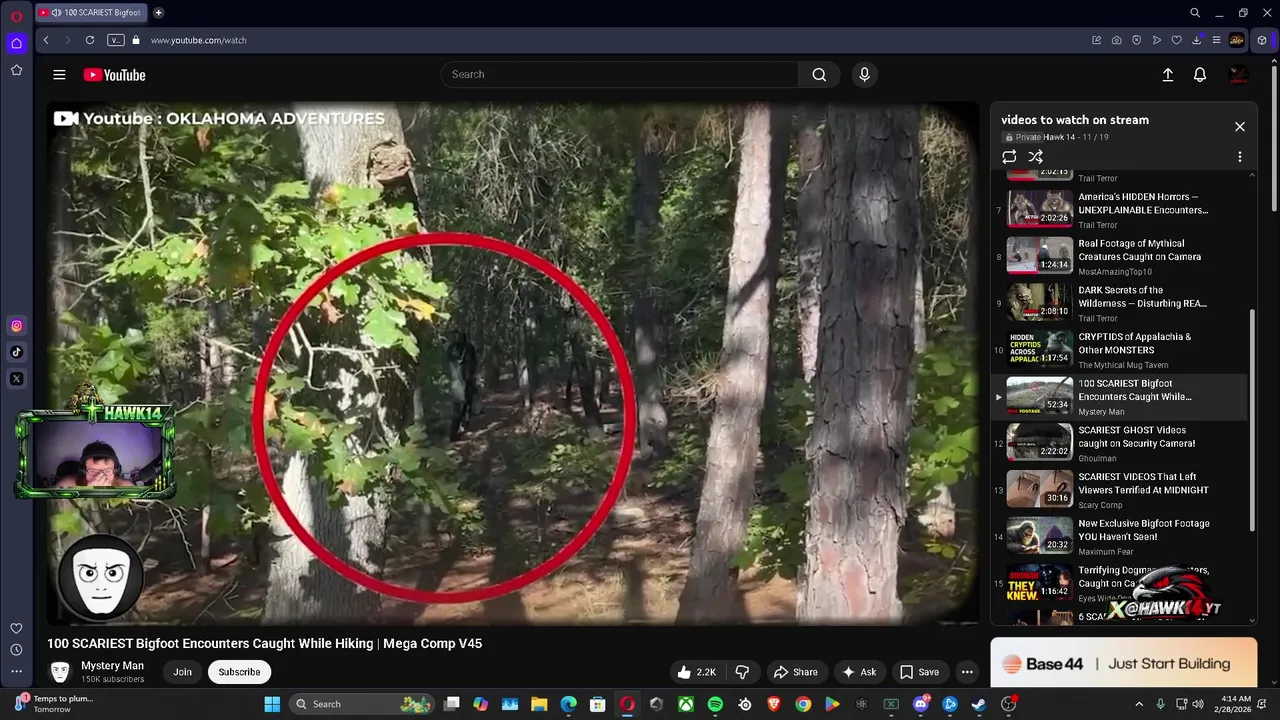Join the Mystery Man channel membership
This screenshot has height=720, width=1280.
(x=182, y=672)
